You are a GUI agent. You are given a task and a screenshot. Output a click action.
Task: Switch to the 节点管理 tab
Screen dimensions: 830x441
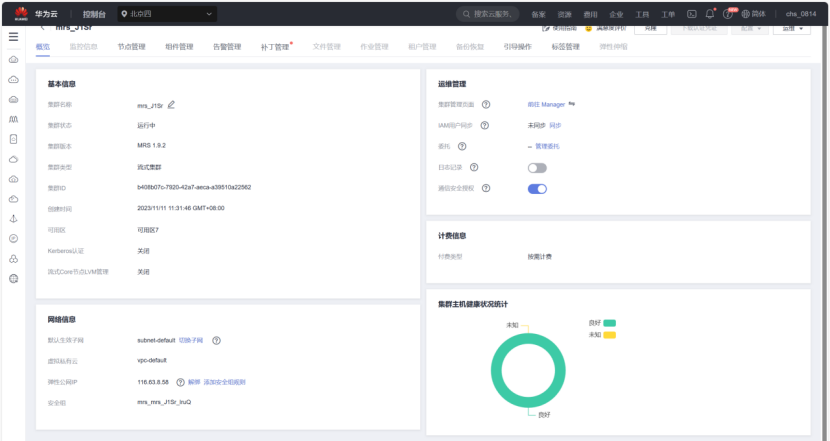pyautogui.click(x=131, y=47)
